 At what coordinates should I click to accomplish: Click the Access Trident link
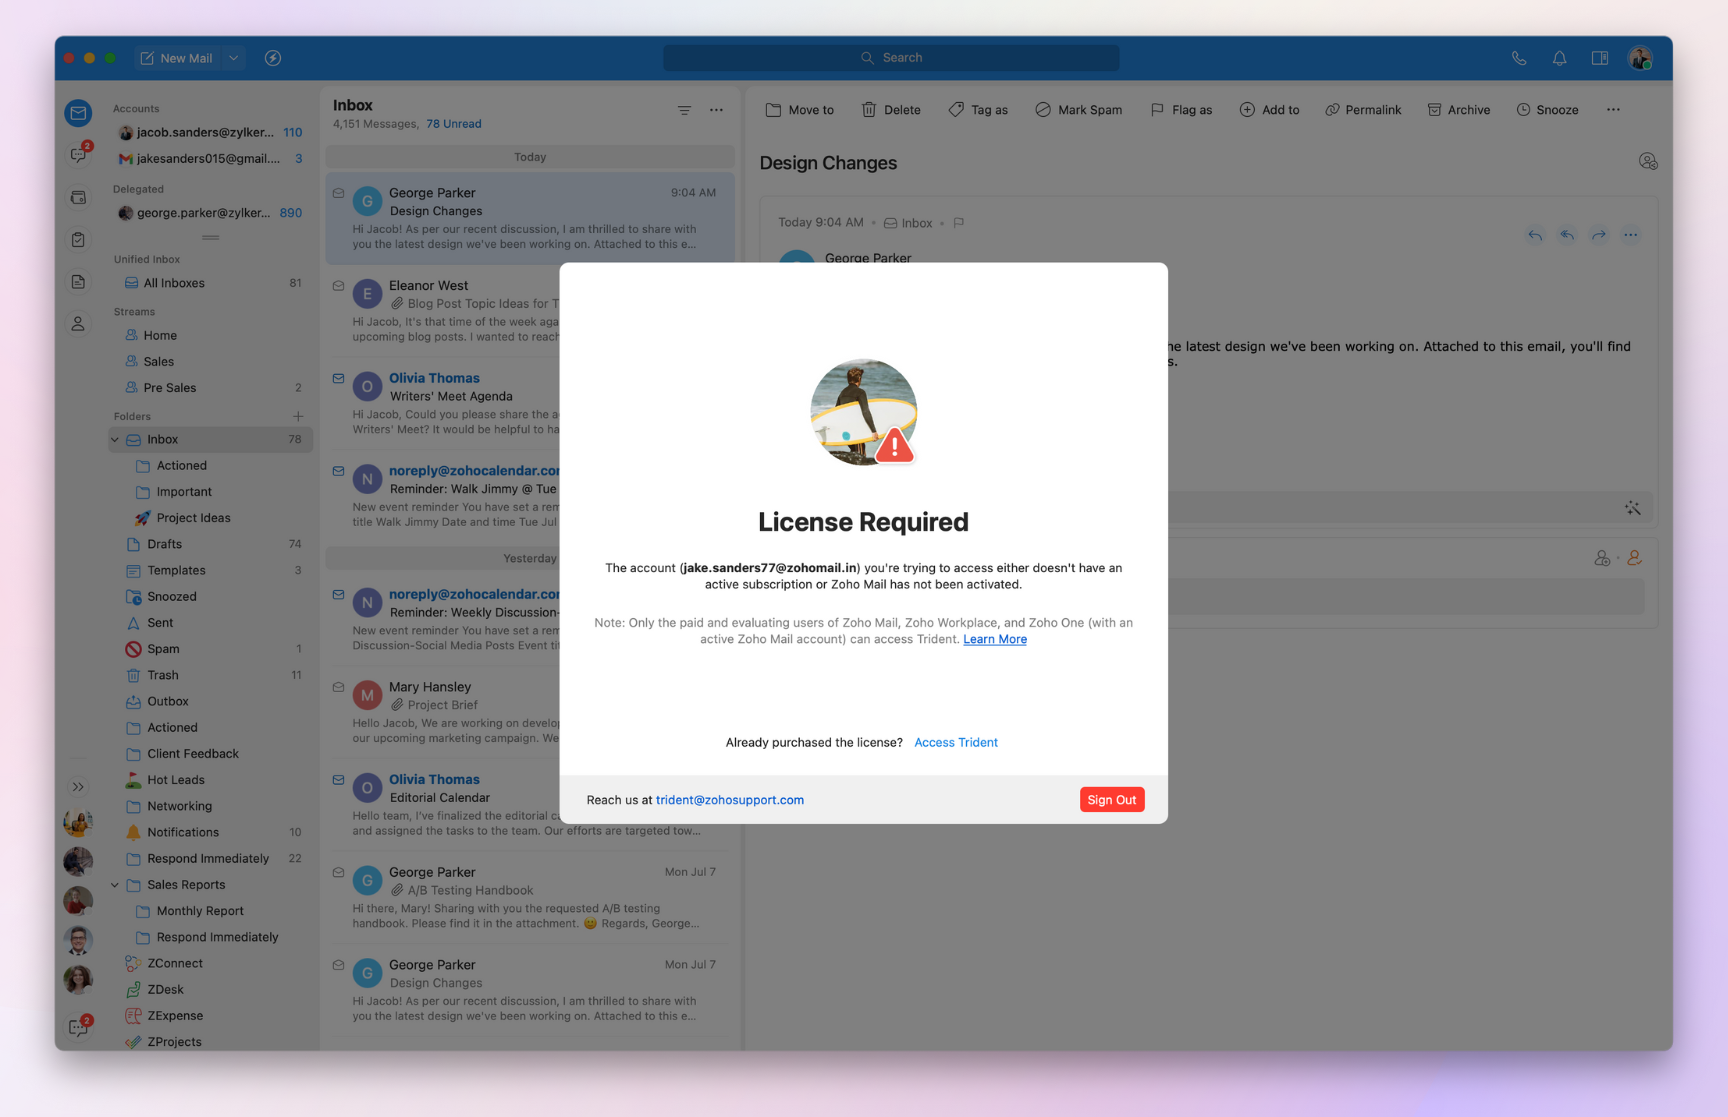[956, 743]
